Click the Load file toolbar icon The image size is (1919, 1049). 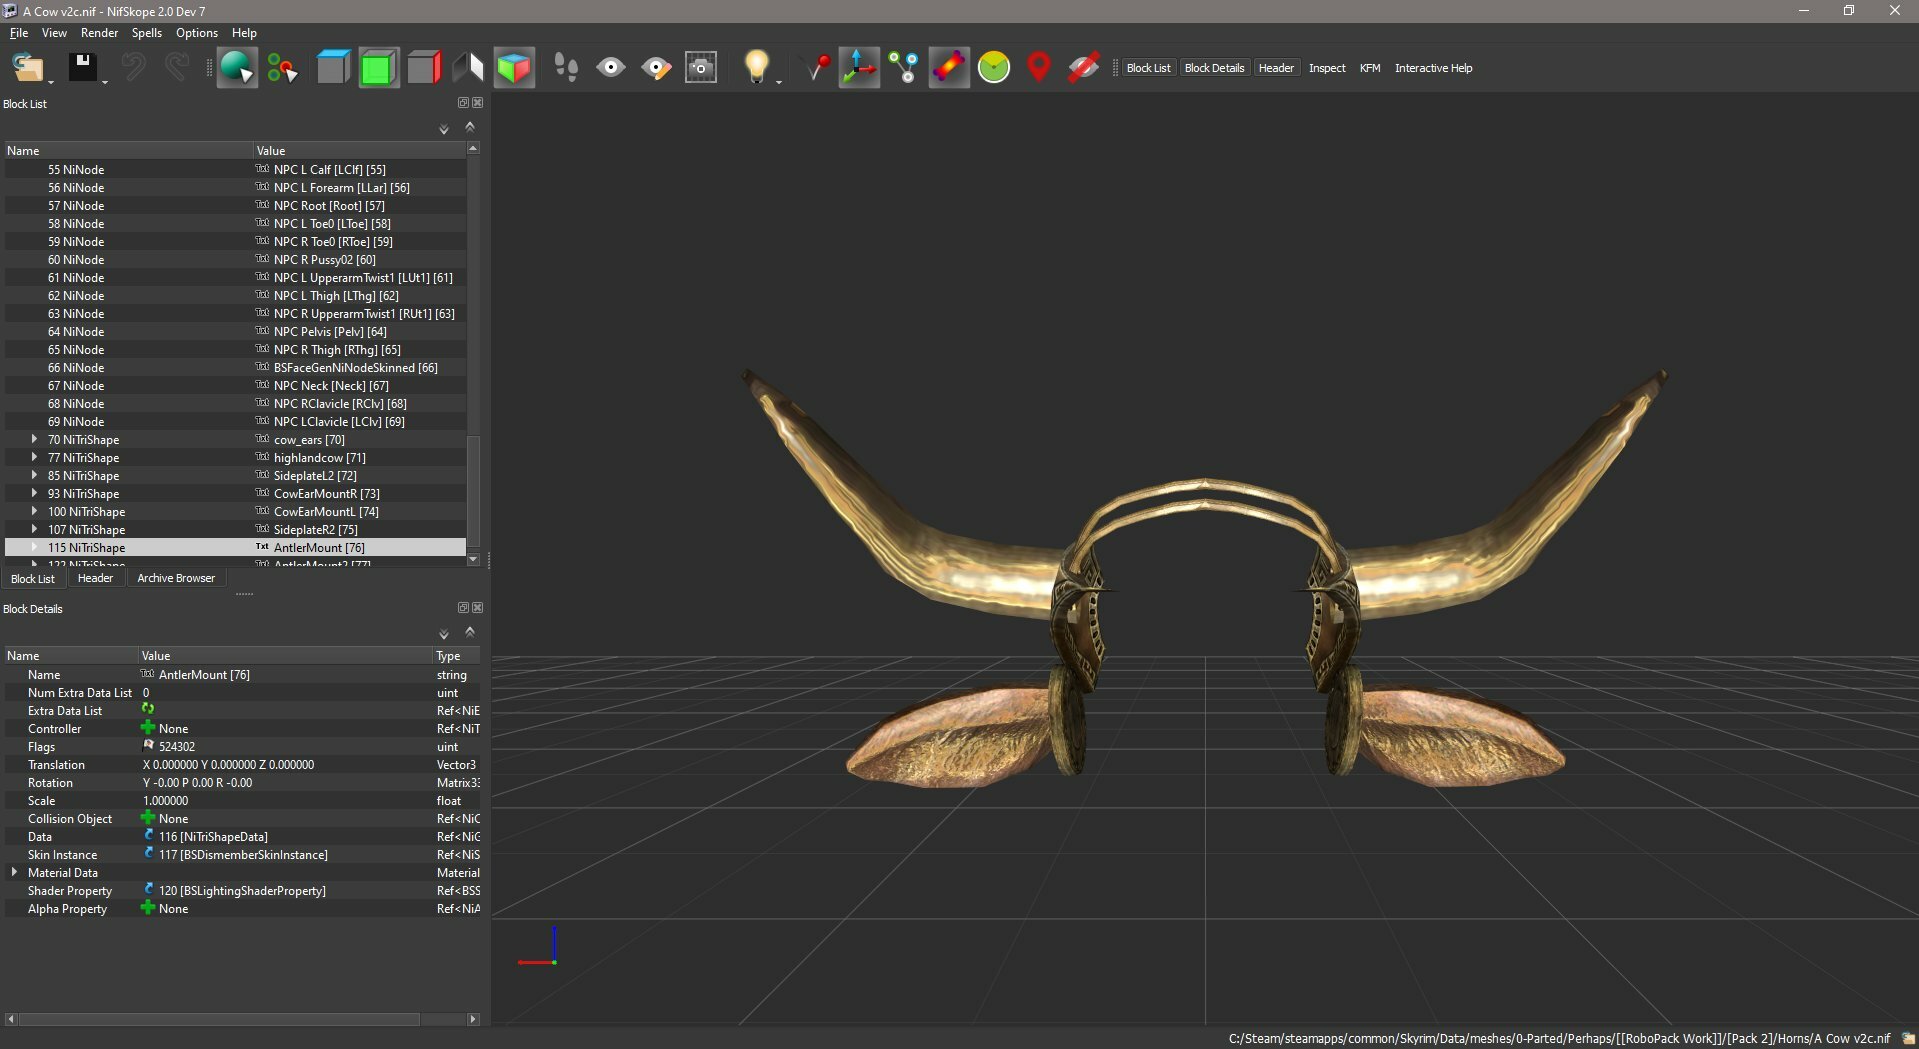tap(27, 68)
